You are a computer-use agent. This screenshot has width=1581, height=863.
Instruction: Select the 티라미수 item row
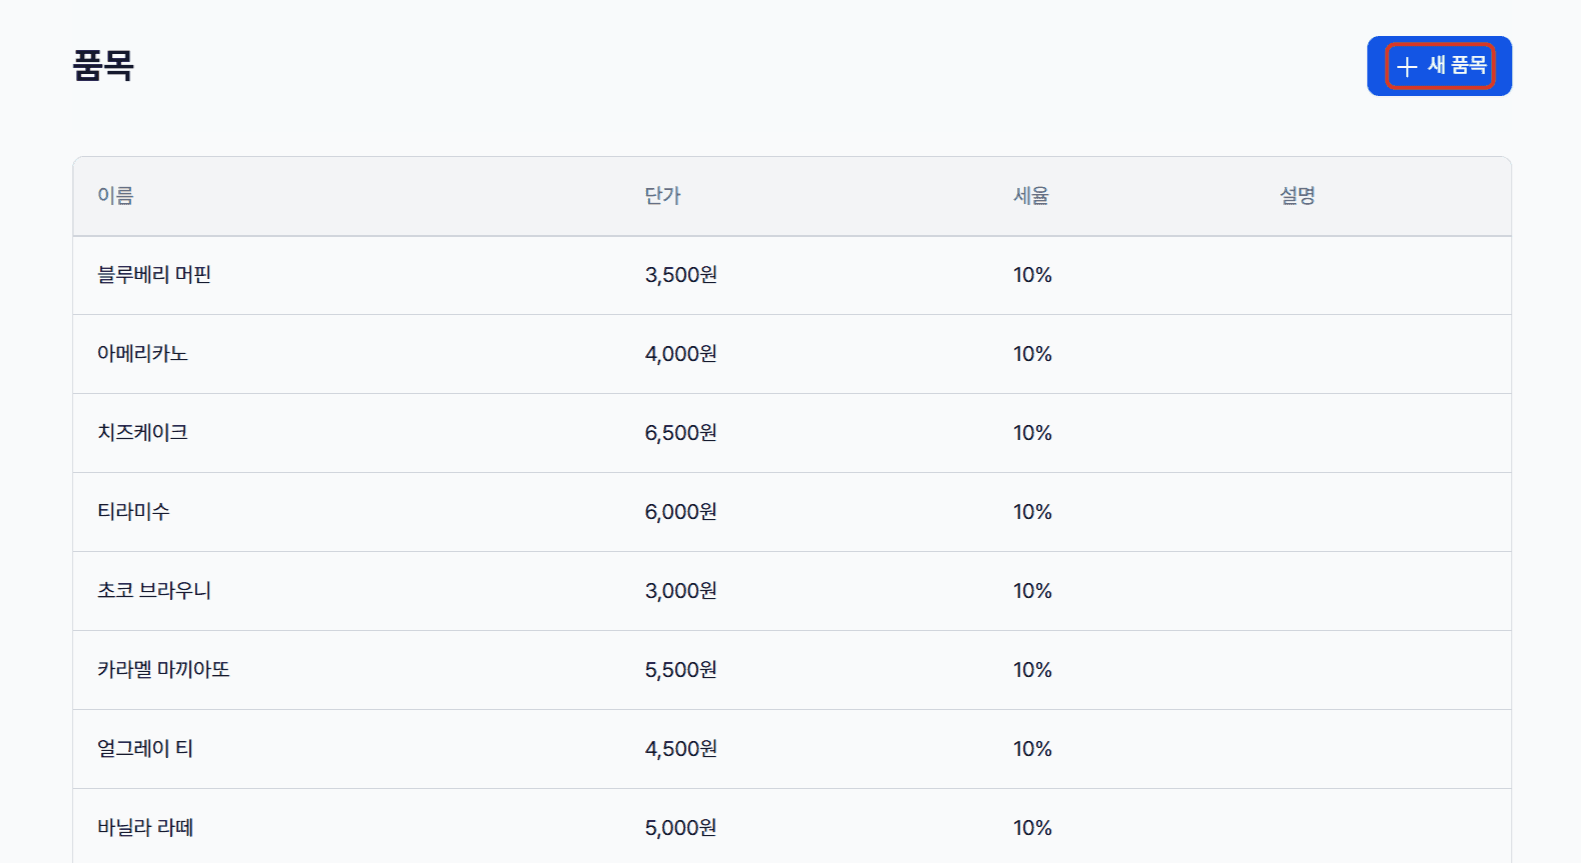792,512
